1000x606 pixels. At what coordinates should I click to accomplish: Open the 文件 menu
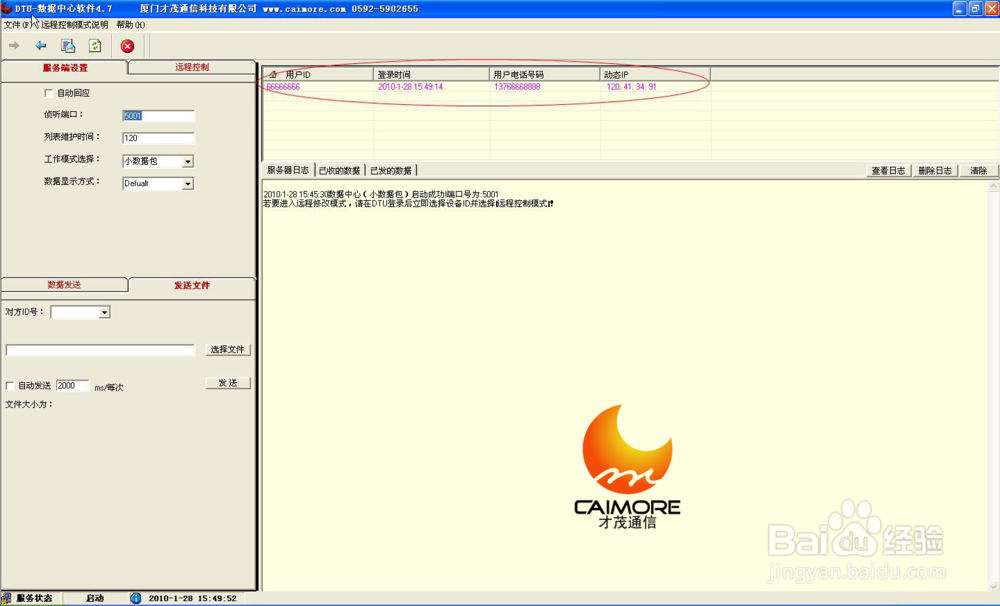(15, 25)
